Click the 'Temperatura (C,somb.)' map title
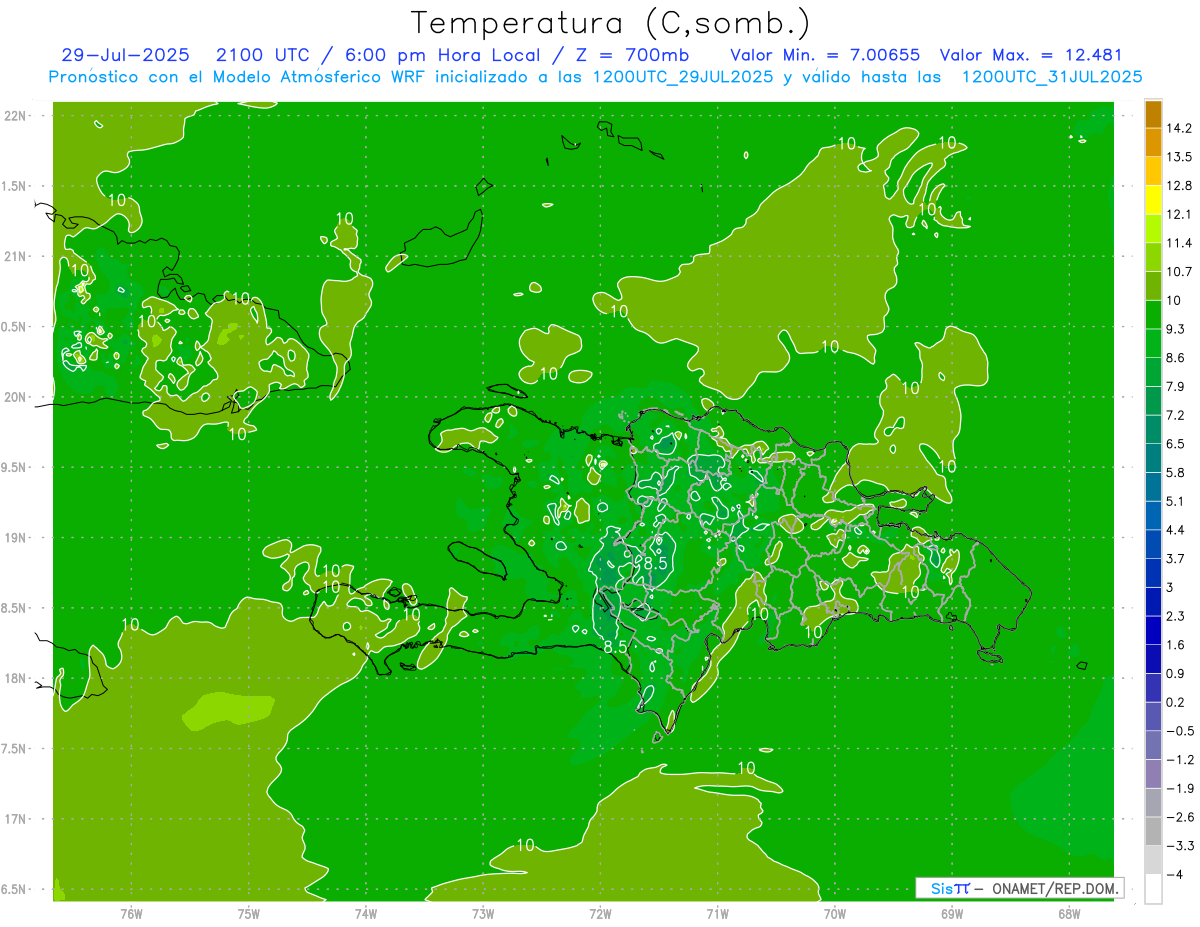 [610, 23]
